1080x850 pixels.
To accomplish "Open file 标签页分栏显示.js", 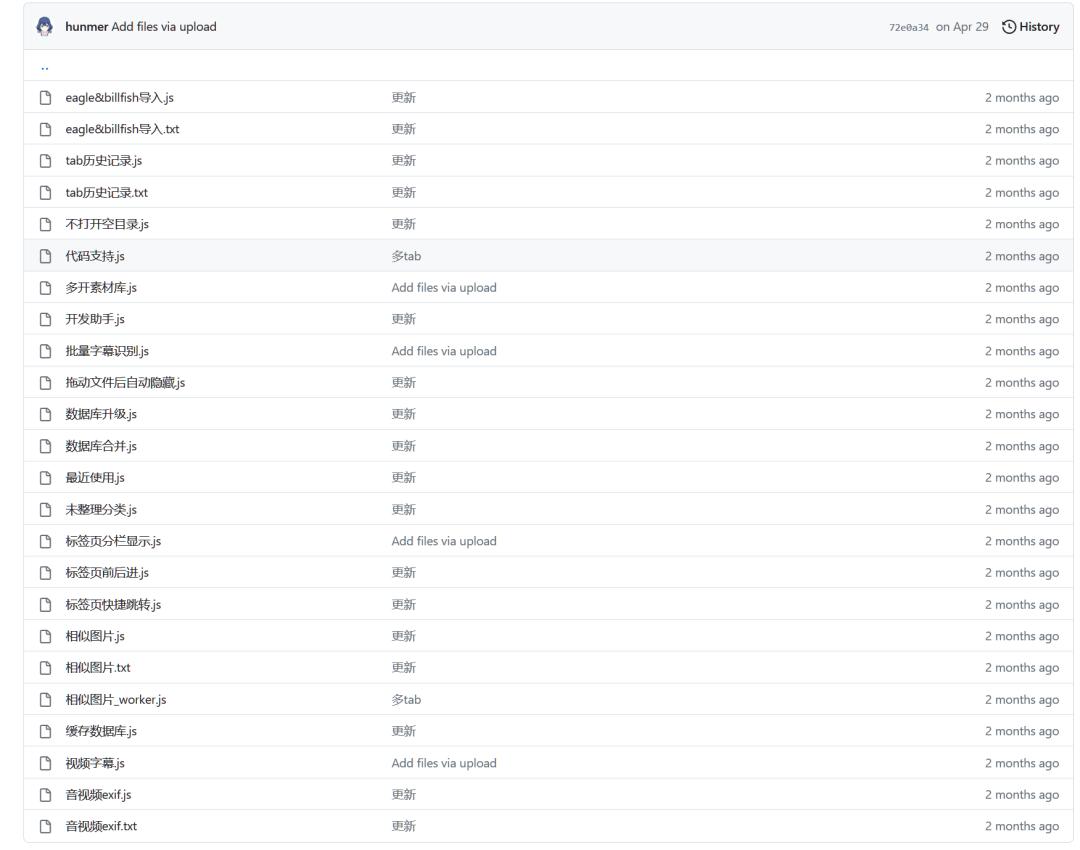I will [x=113, y=541].
